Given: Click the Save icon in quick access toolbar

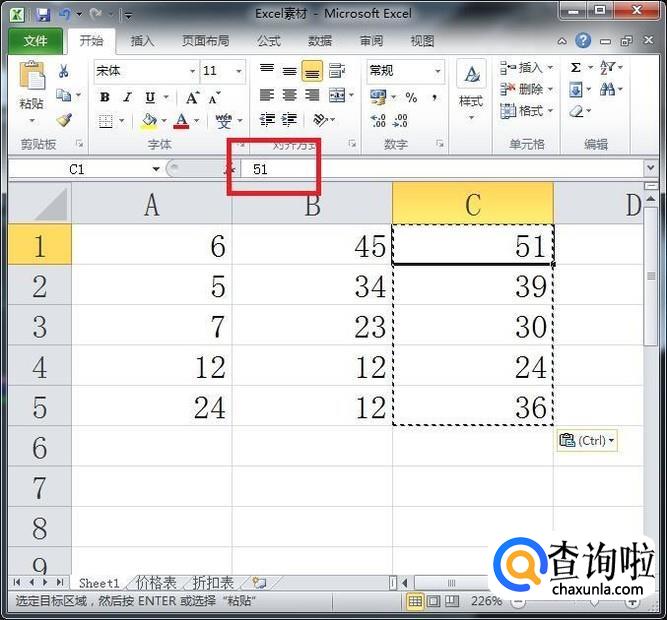Looking at the screenshot, I should coord(43,14).
